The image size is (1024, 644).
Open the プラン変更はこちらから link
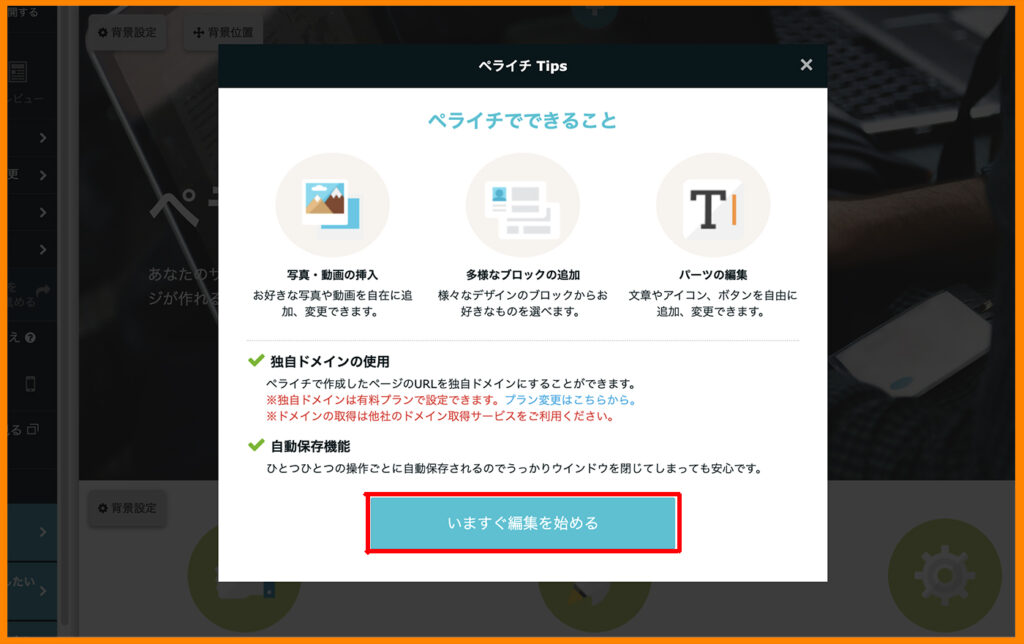(570, 400)
